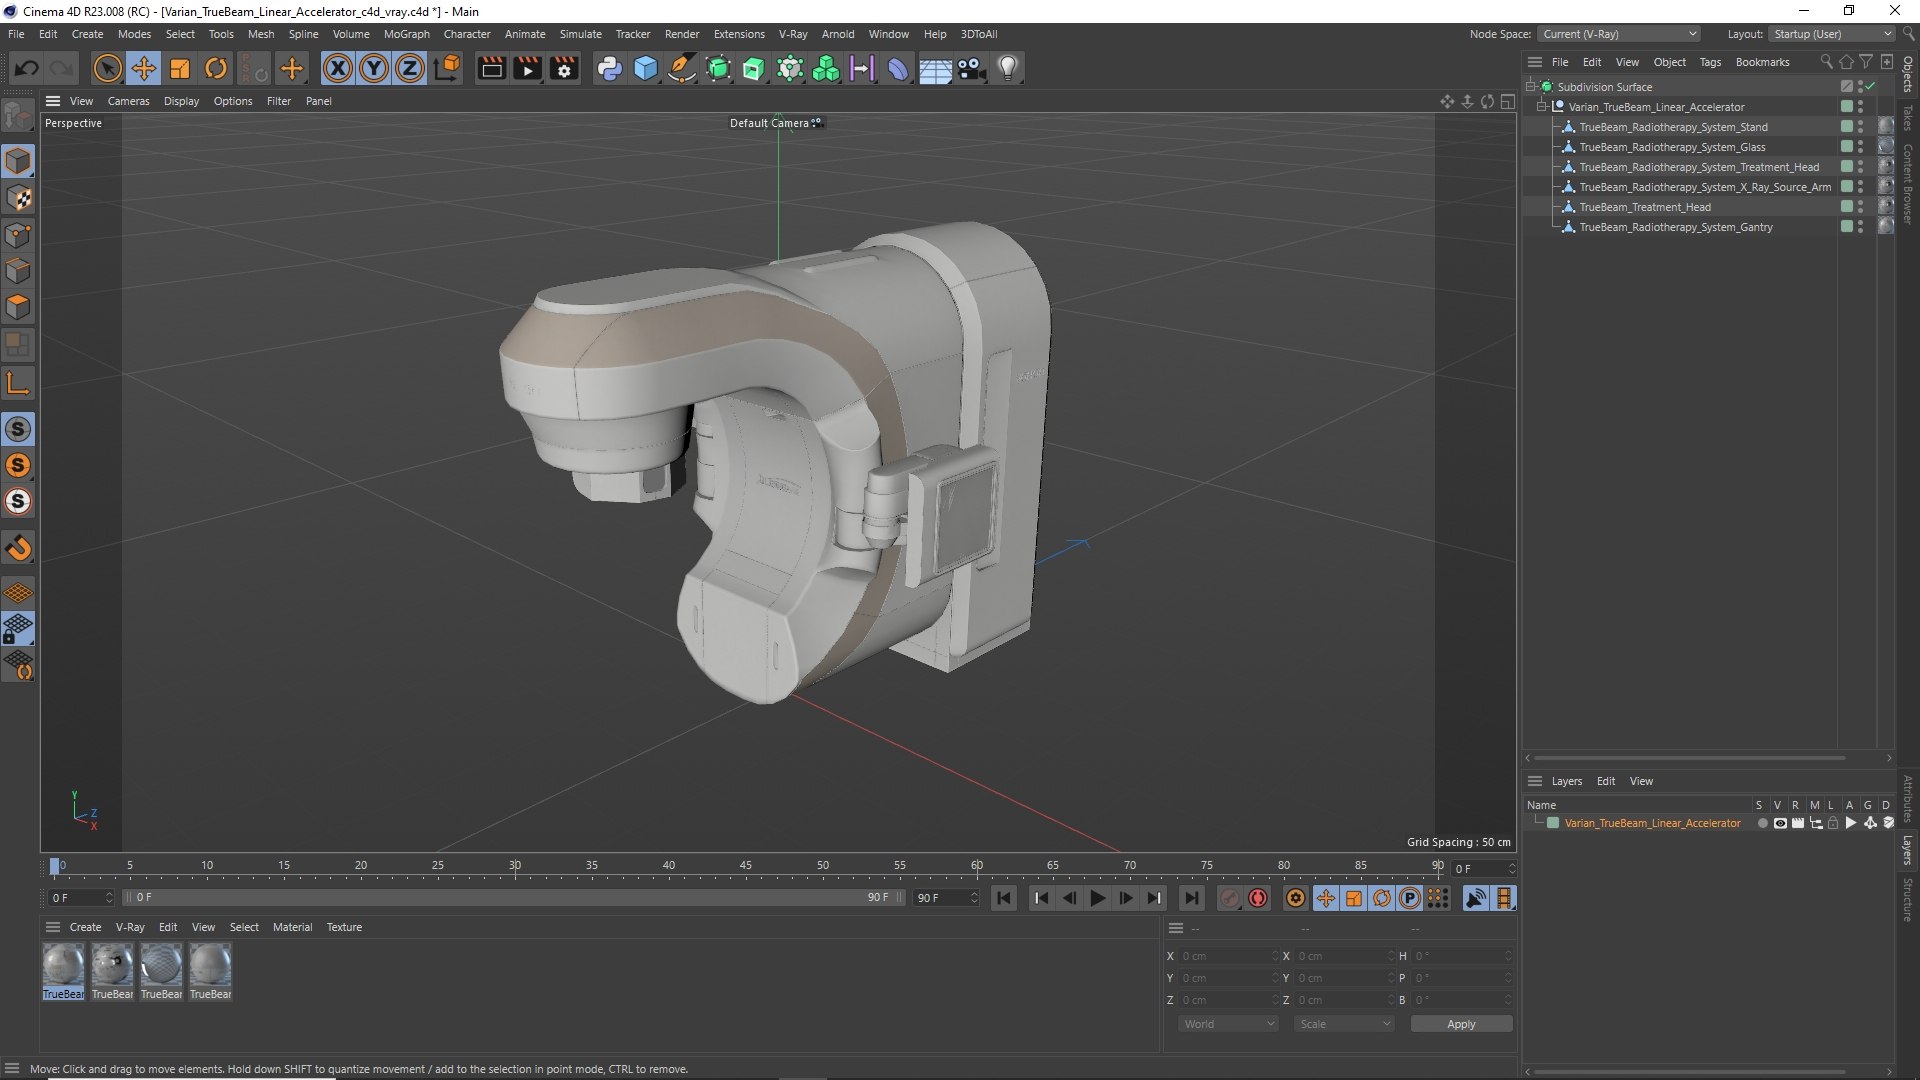This screenshot has width=1920, height=1080.
Task: Toggle Subdivision Surface enable checkmark
Action: (x=1870, y=87)
